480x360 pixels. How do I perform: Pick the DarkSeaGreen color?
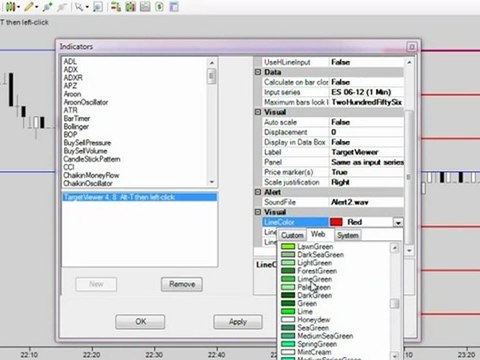312,255
